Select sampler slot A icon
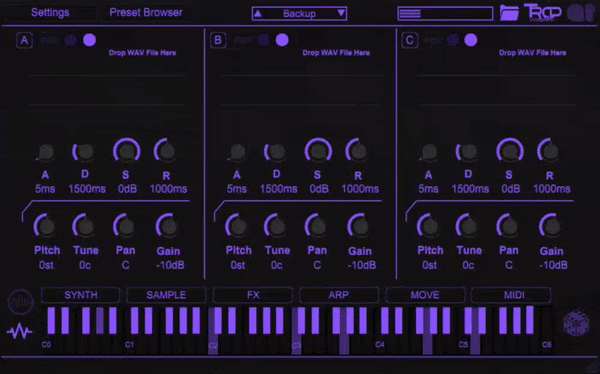This screenshot has width=600, height=374. [24, 40]
